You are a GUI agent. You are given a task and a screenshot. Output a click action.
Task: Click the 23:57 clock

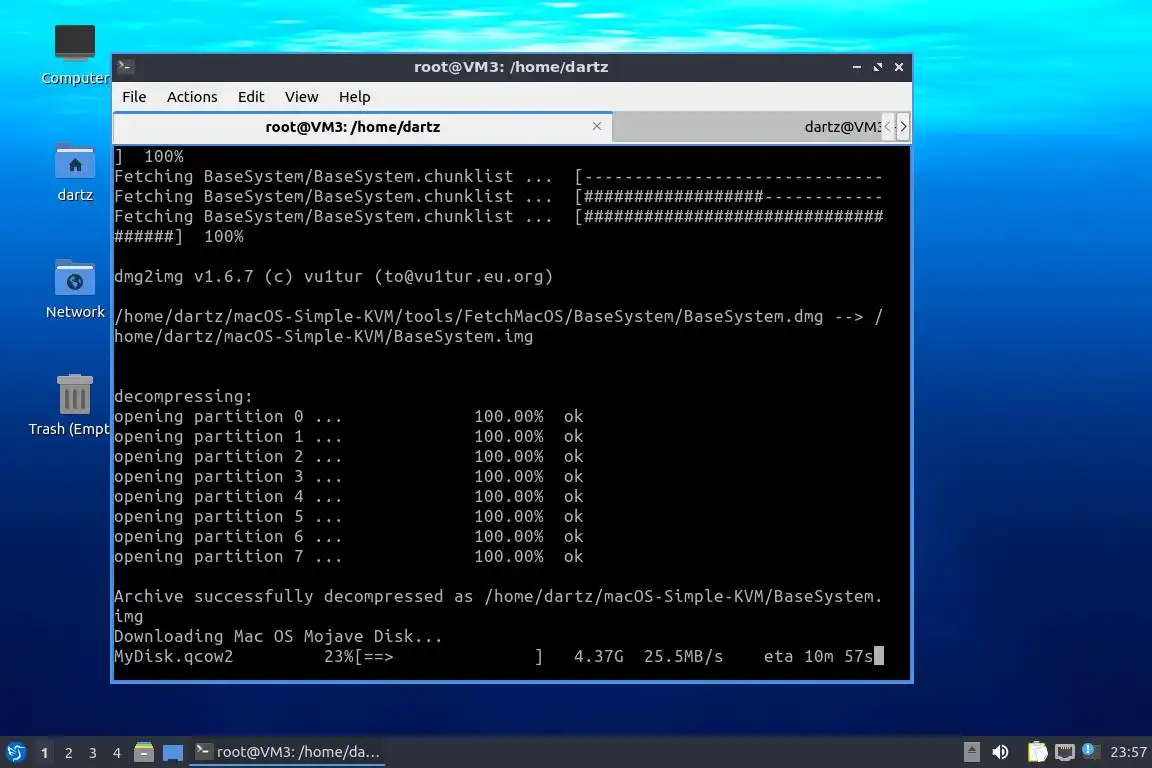point(1128,752)
